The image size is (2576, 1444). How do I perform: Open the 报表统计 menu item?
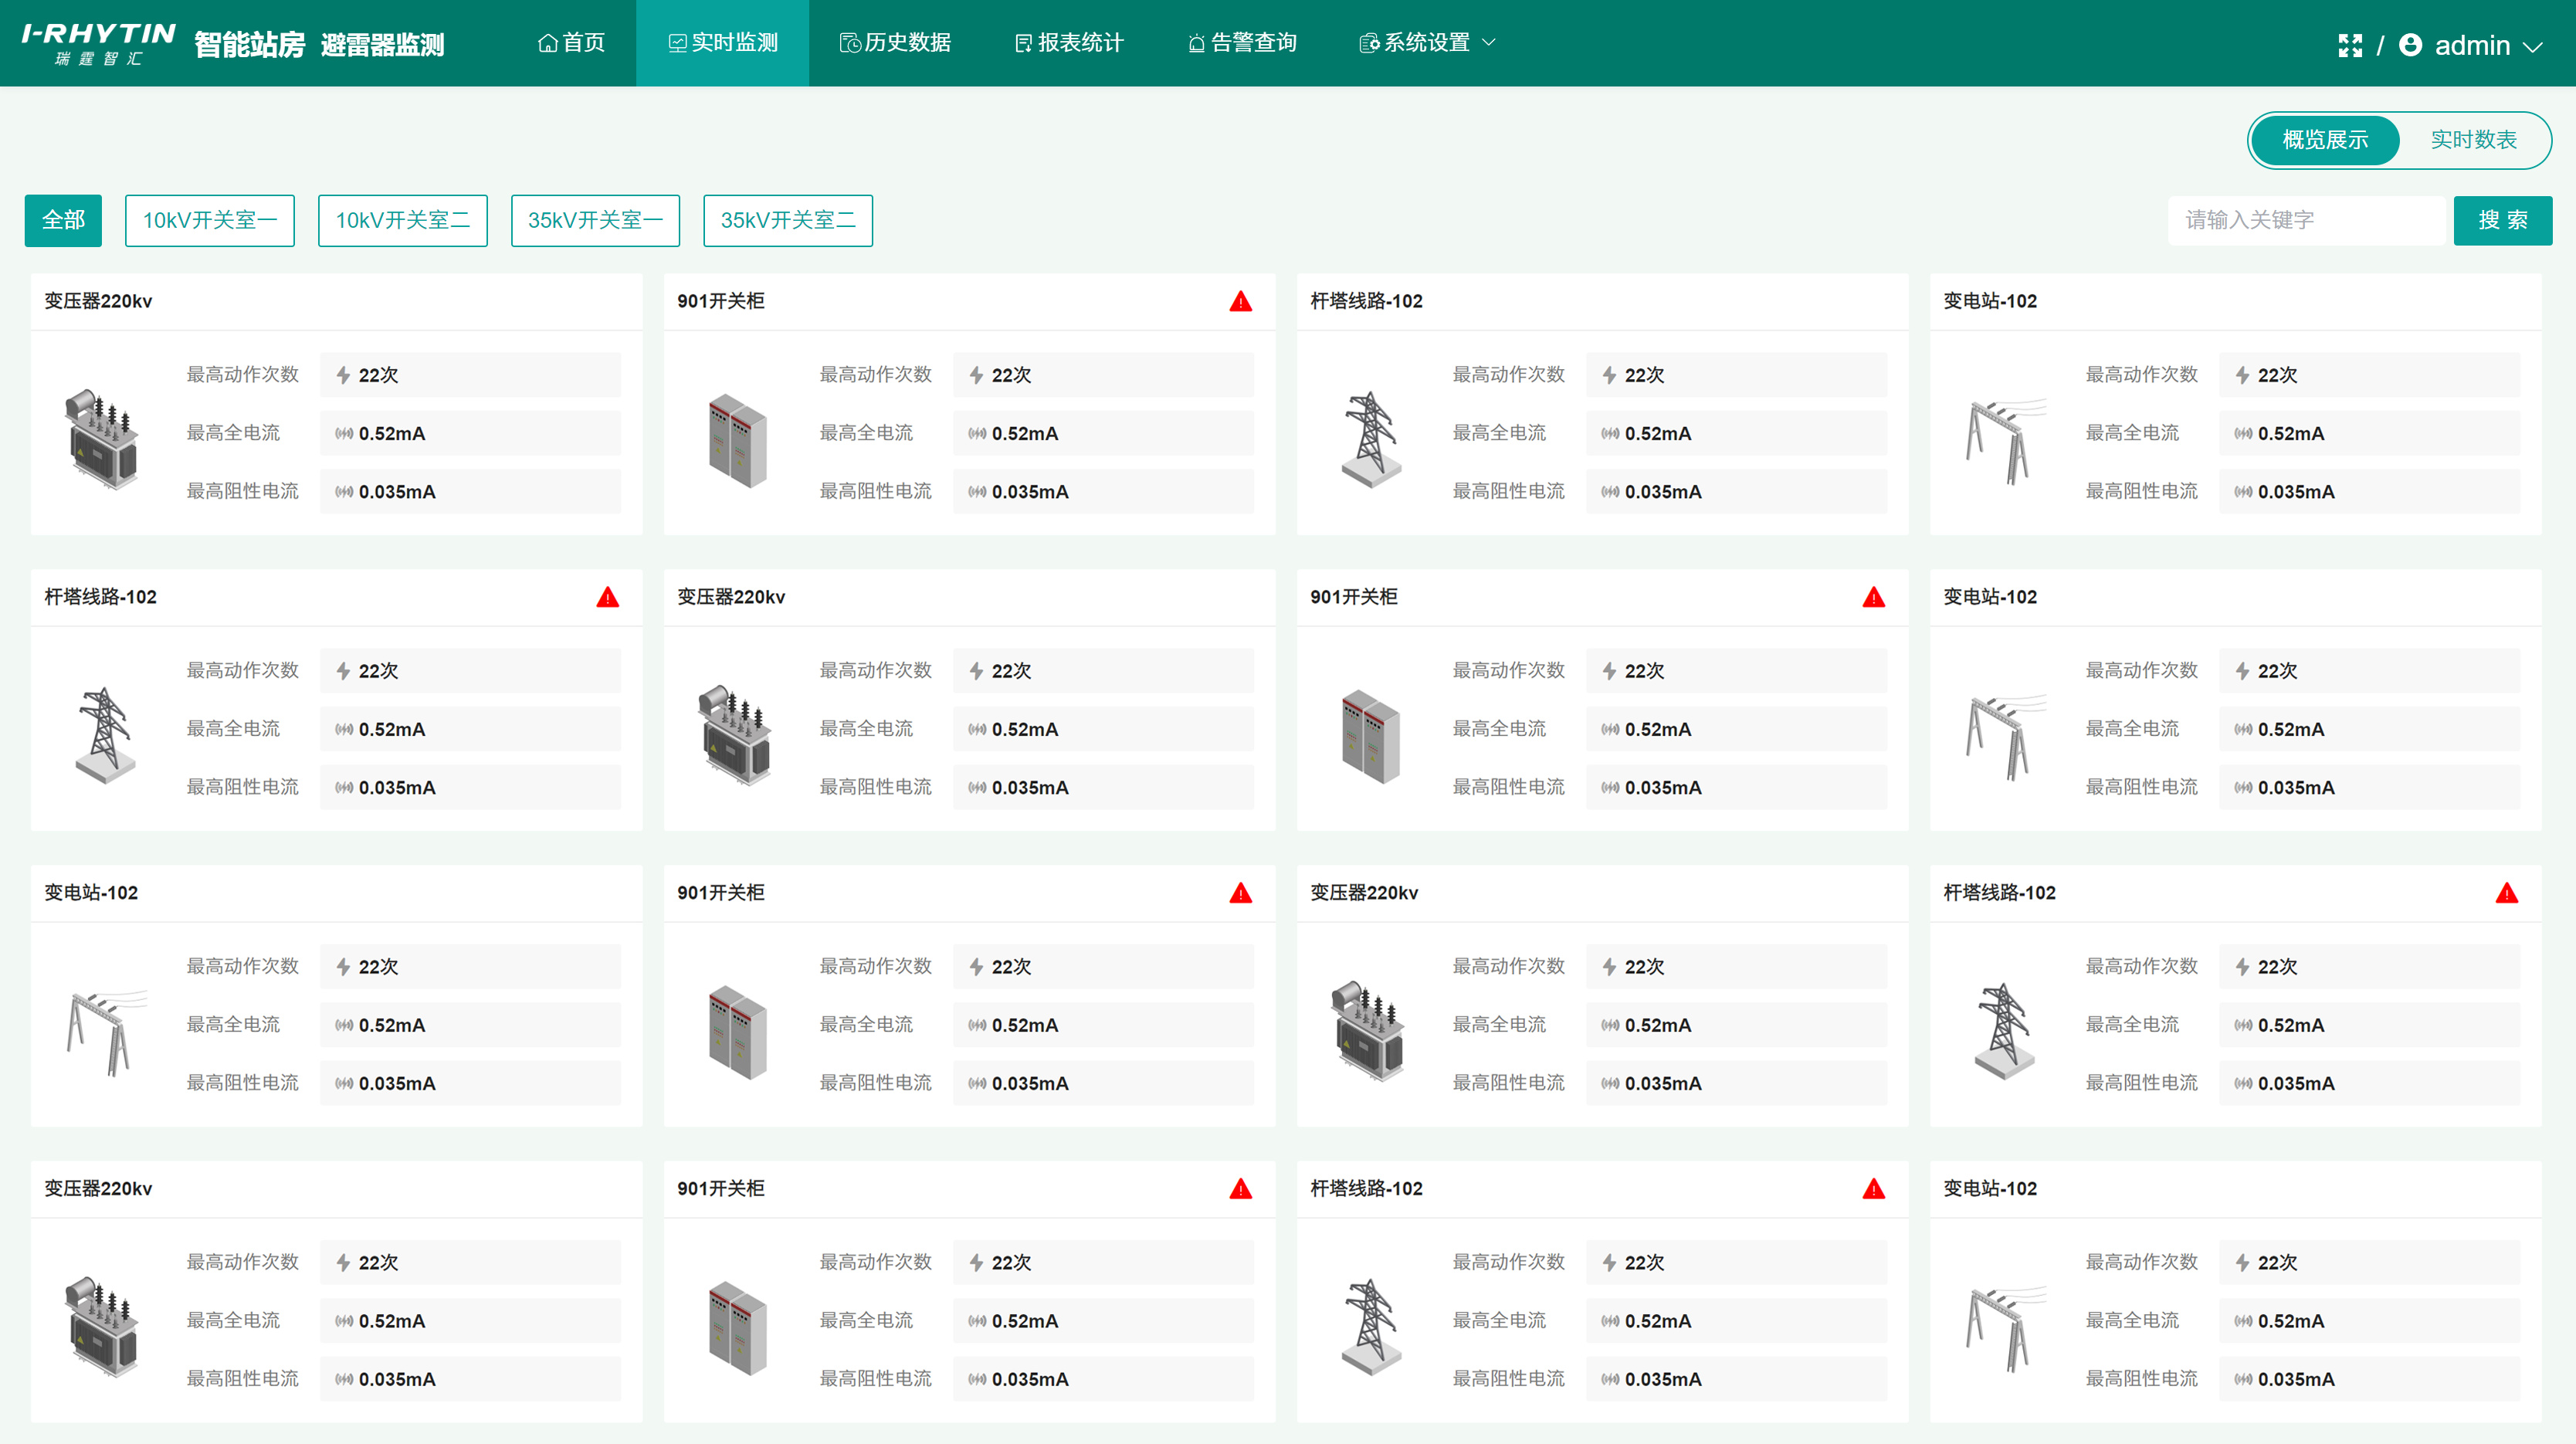[x=1069, y=43]
